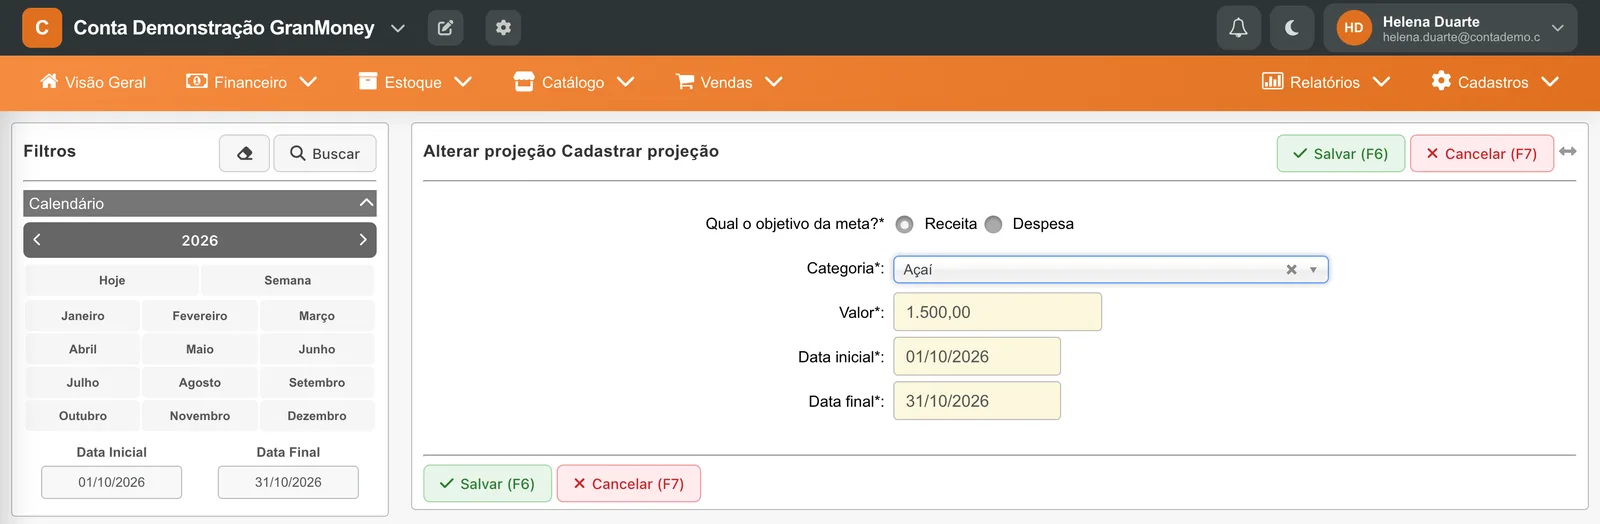Select Hoje in calendar filter
This screenshot has height=524, width=1600.
[x=112, y=281]
